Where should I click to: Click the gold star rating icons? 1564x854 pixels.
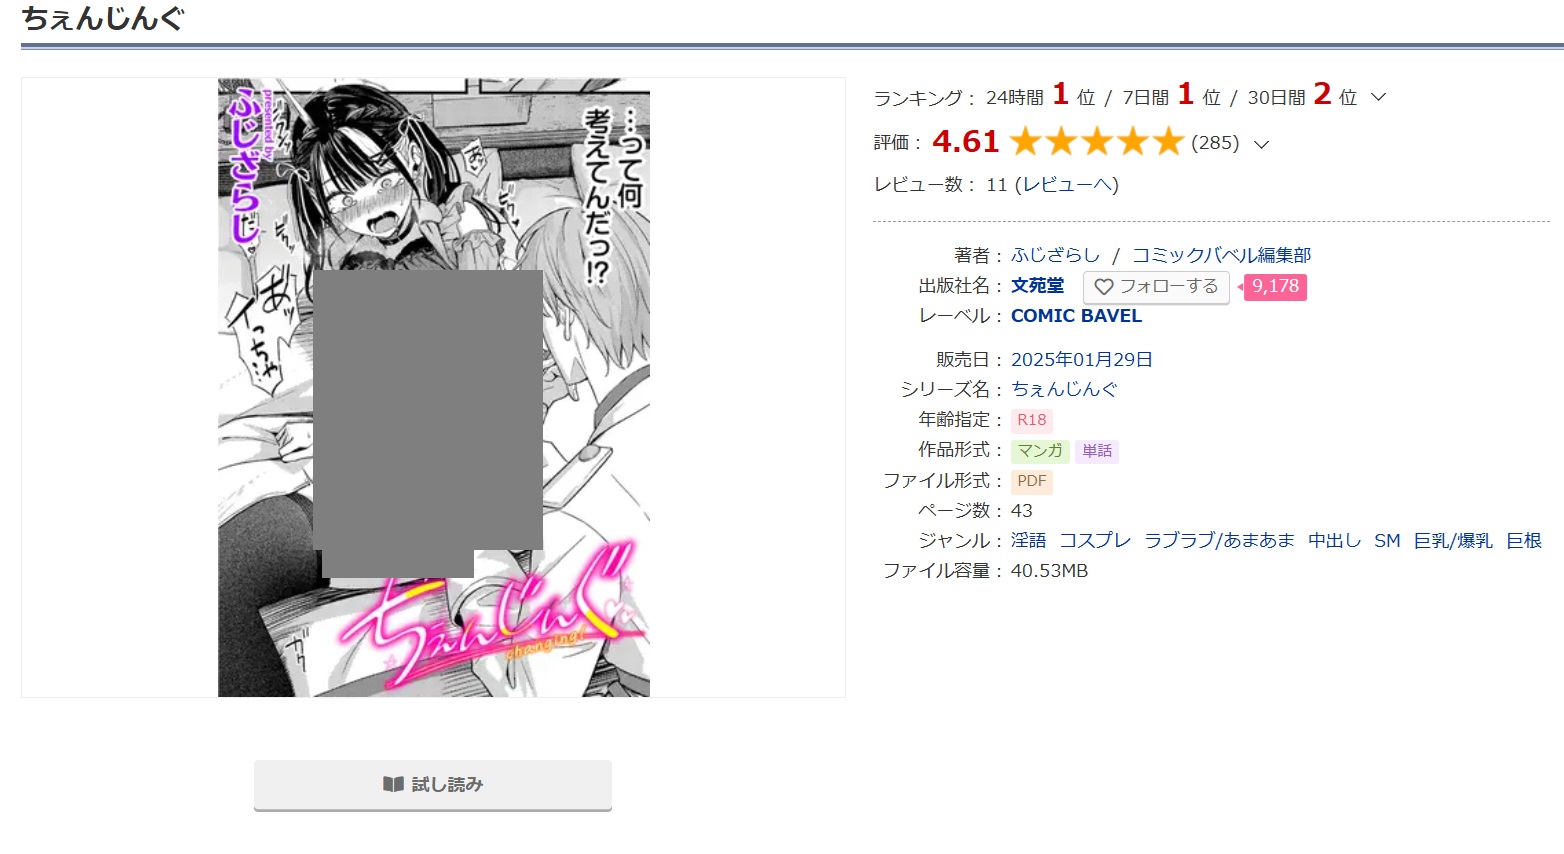[1097, 142]
